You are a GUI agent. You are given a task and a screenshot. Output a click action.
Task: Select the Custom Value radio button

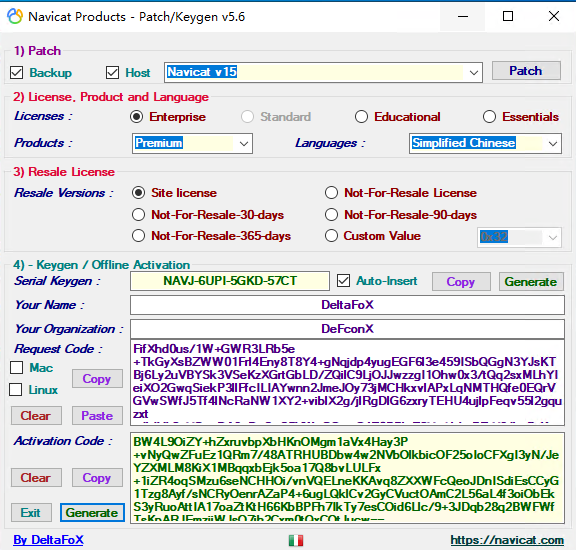coord(331,236)
